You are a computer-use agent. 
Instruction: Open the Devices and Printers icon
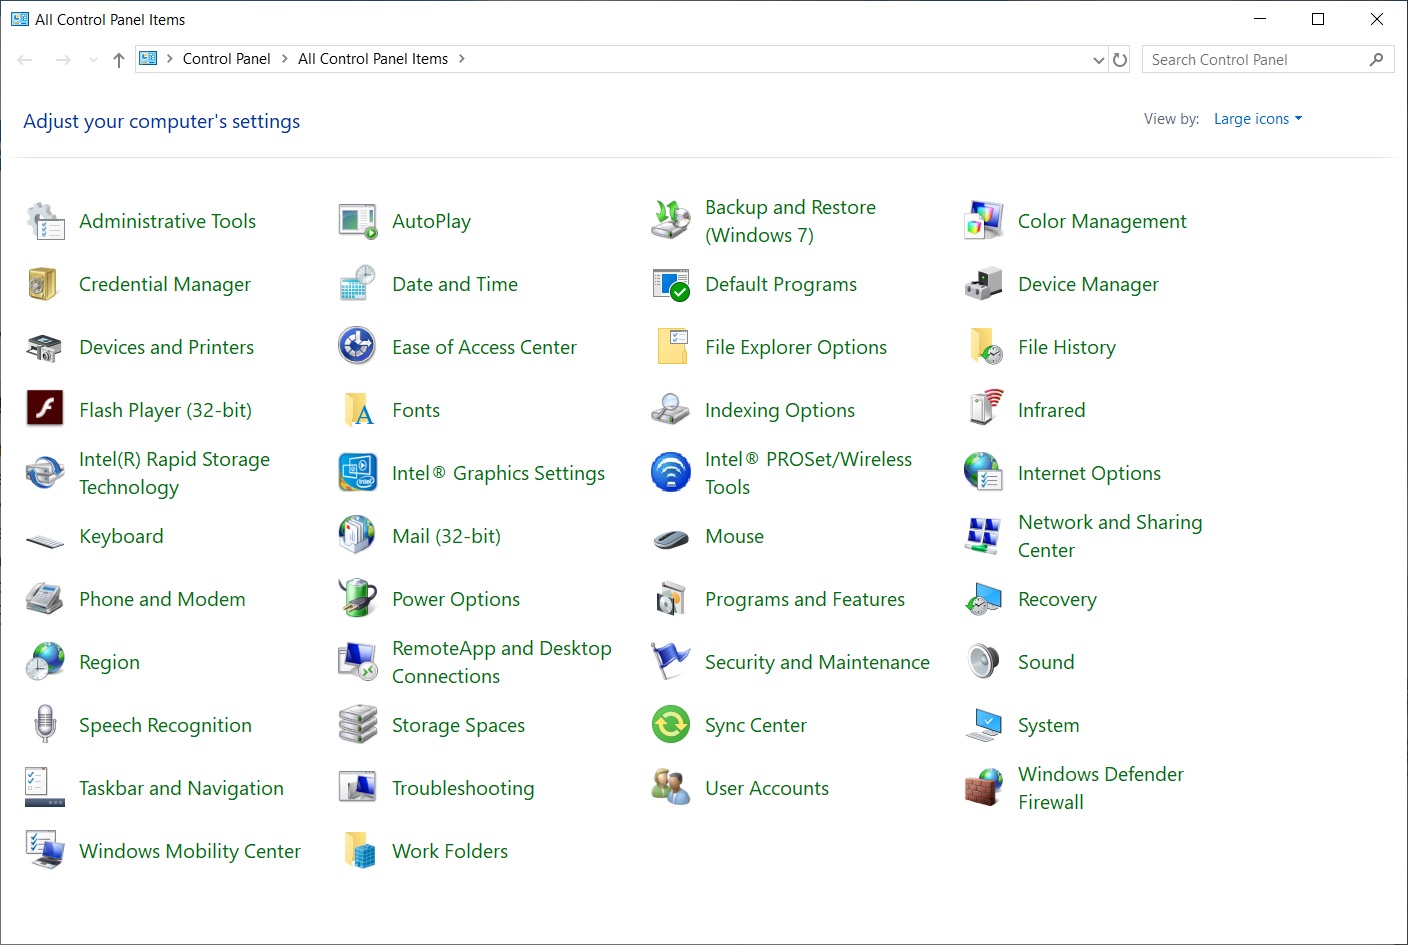(45, 347)
